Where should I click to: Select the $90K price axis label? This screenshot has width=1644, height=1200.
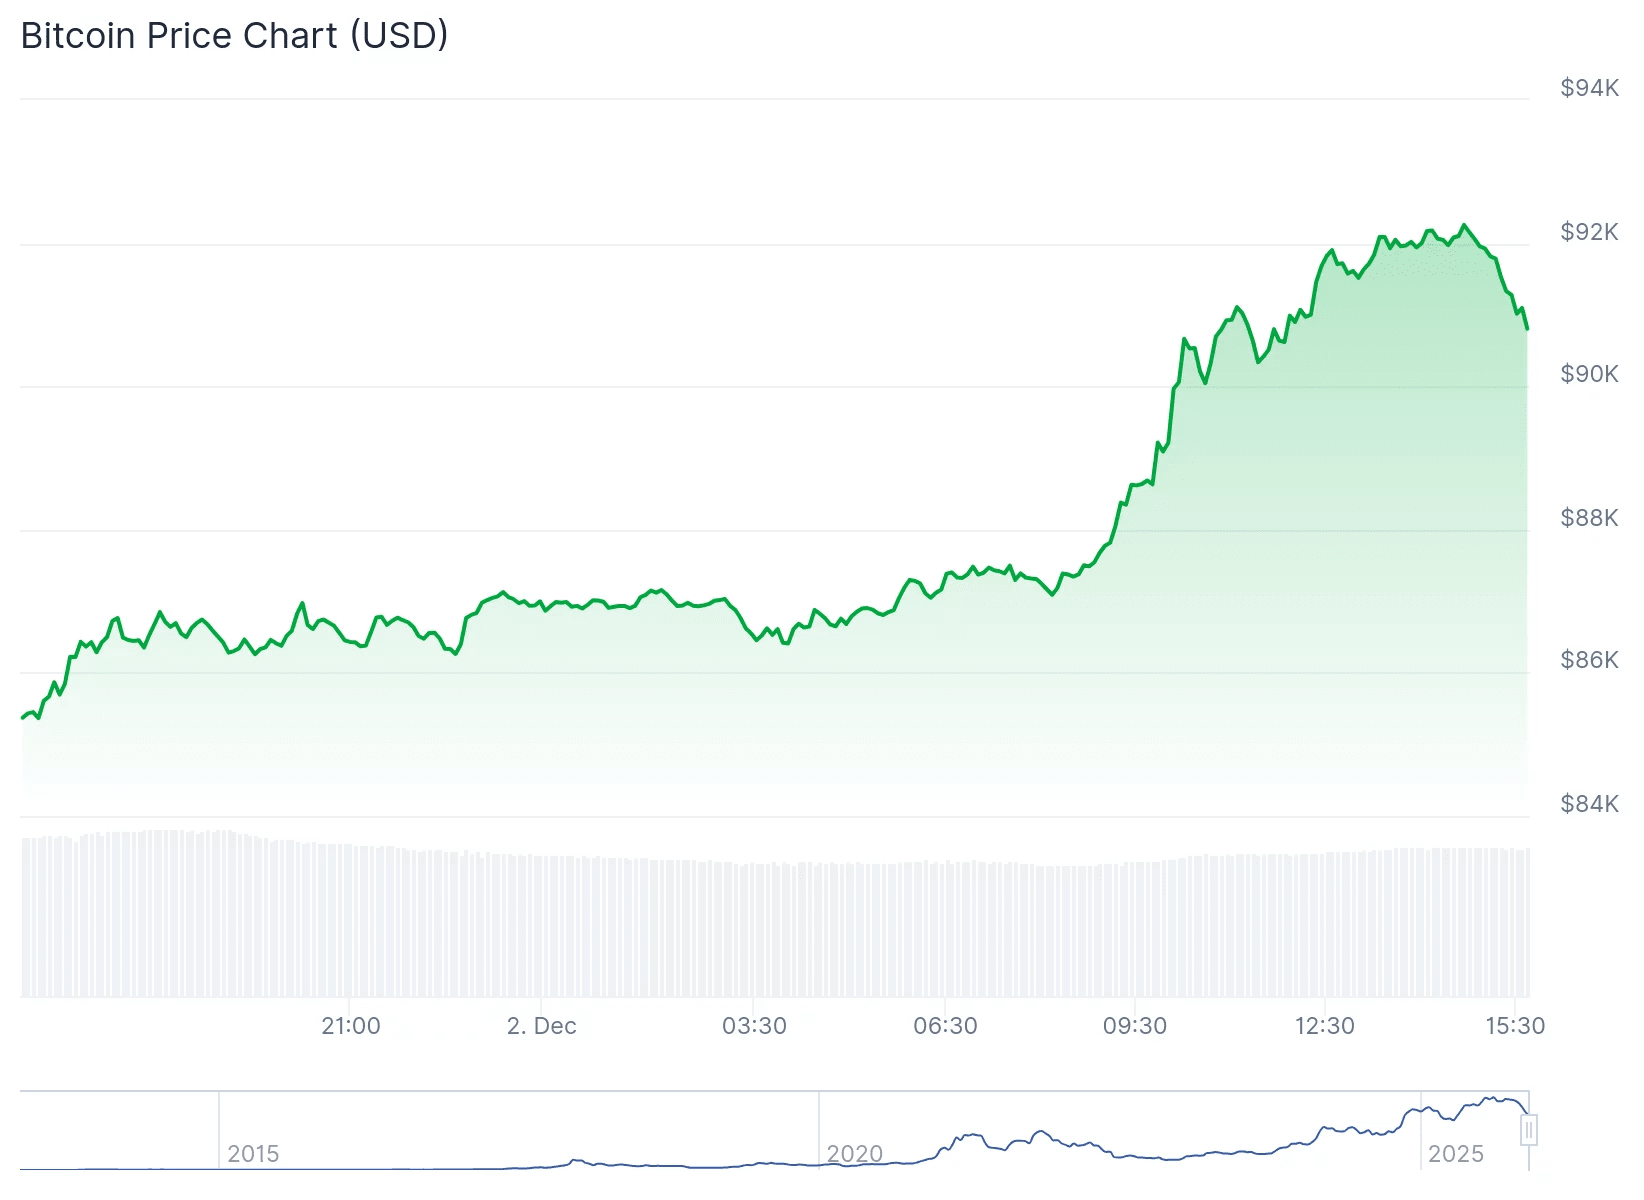(x=1589, y=374)
